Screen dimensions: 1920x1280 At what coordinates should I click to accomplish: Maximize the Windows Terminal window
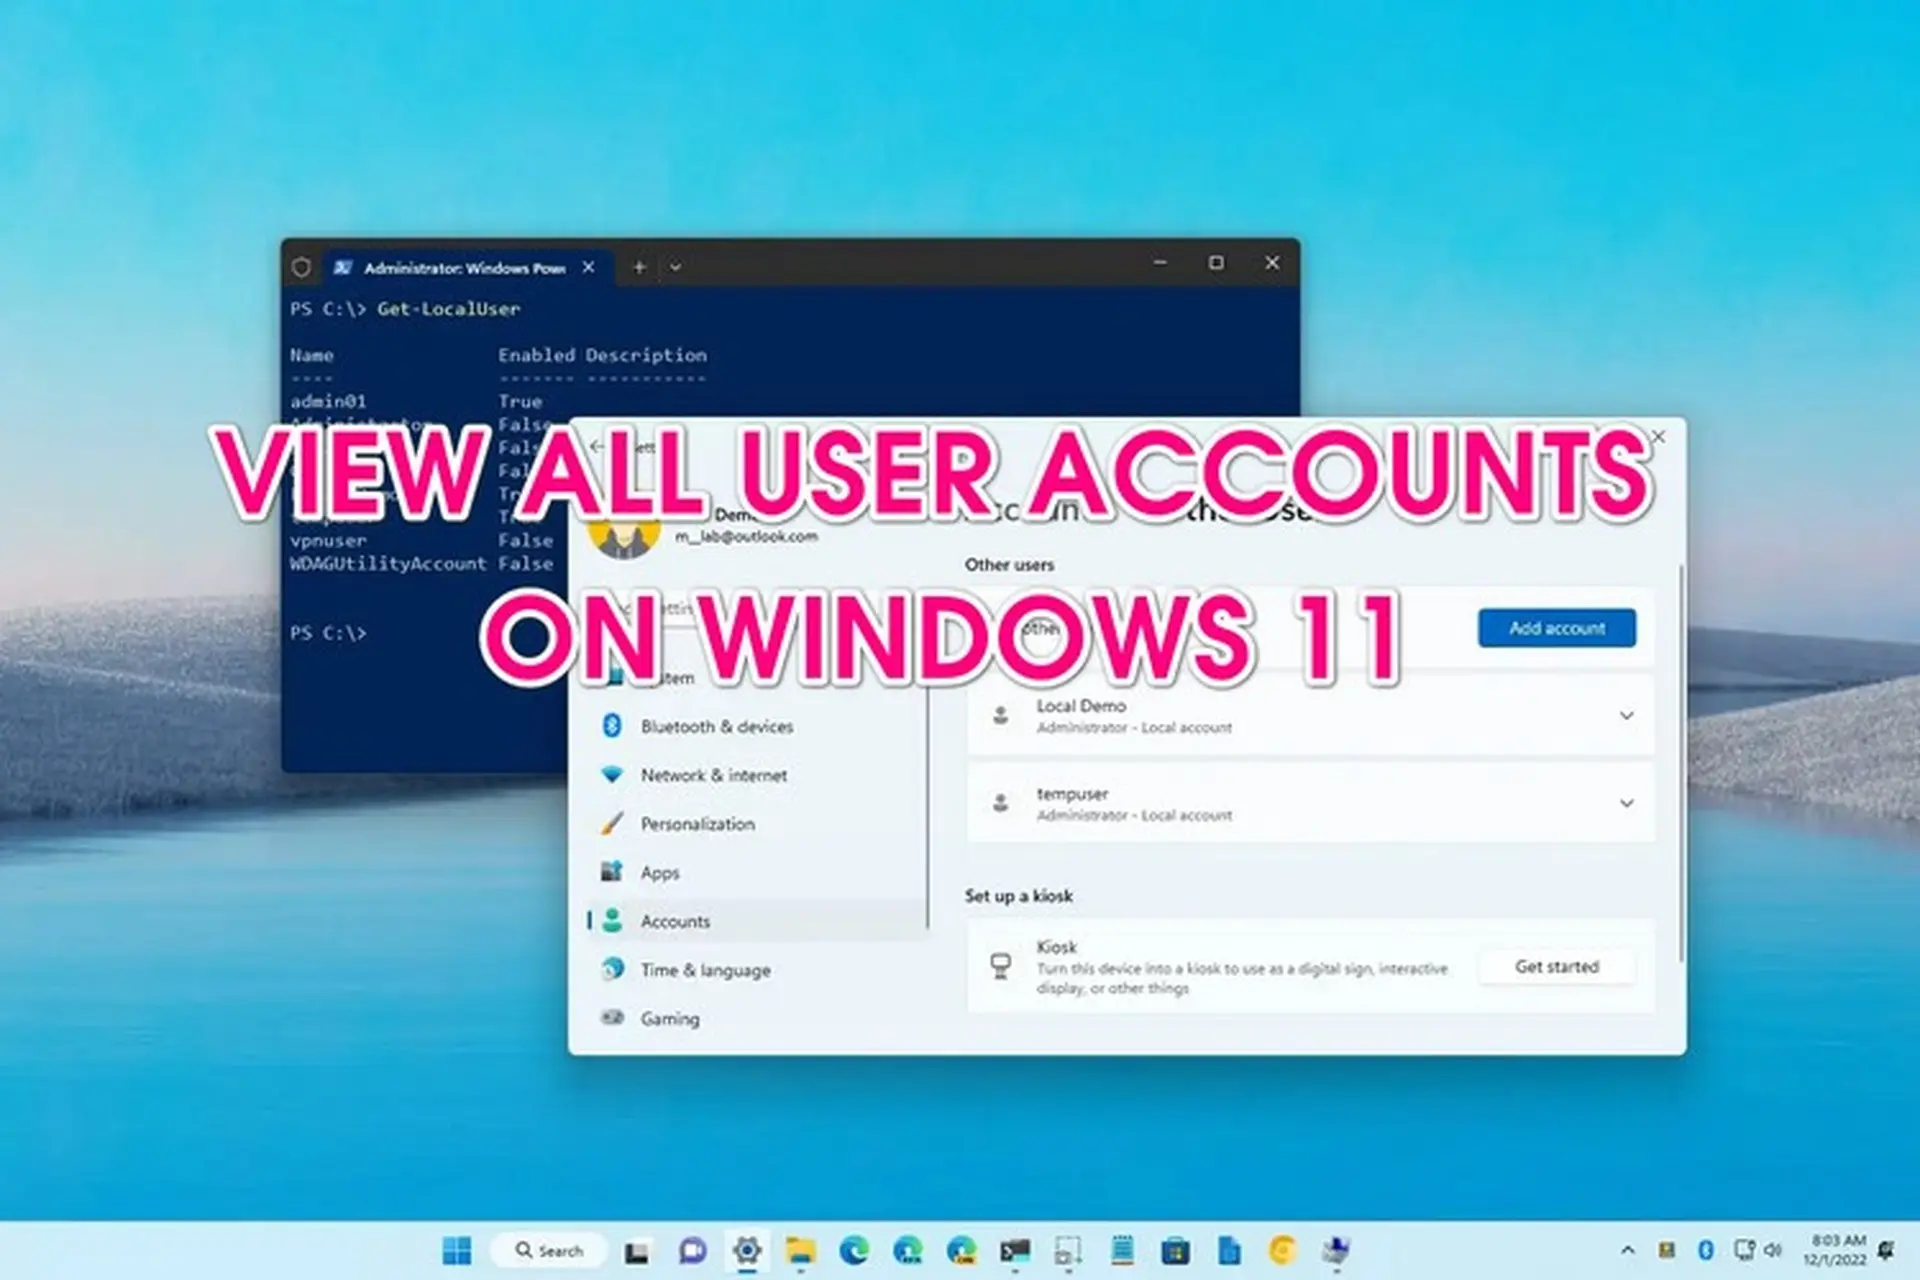click(1216, 263)
